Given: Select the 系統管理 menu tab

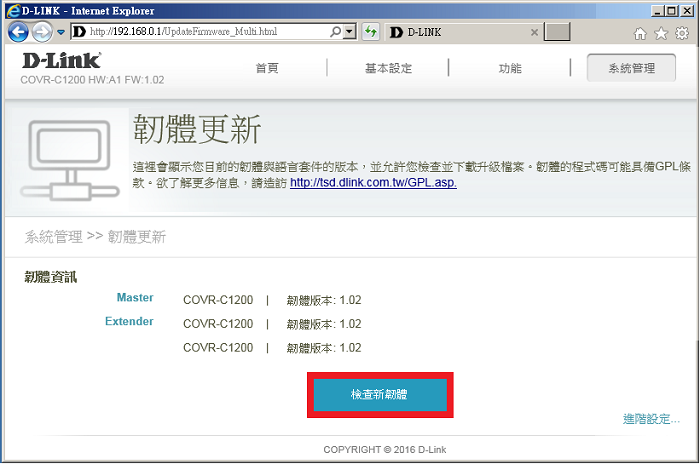Looking at the screenshot, I should 631,69.
